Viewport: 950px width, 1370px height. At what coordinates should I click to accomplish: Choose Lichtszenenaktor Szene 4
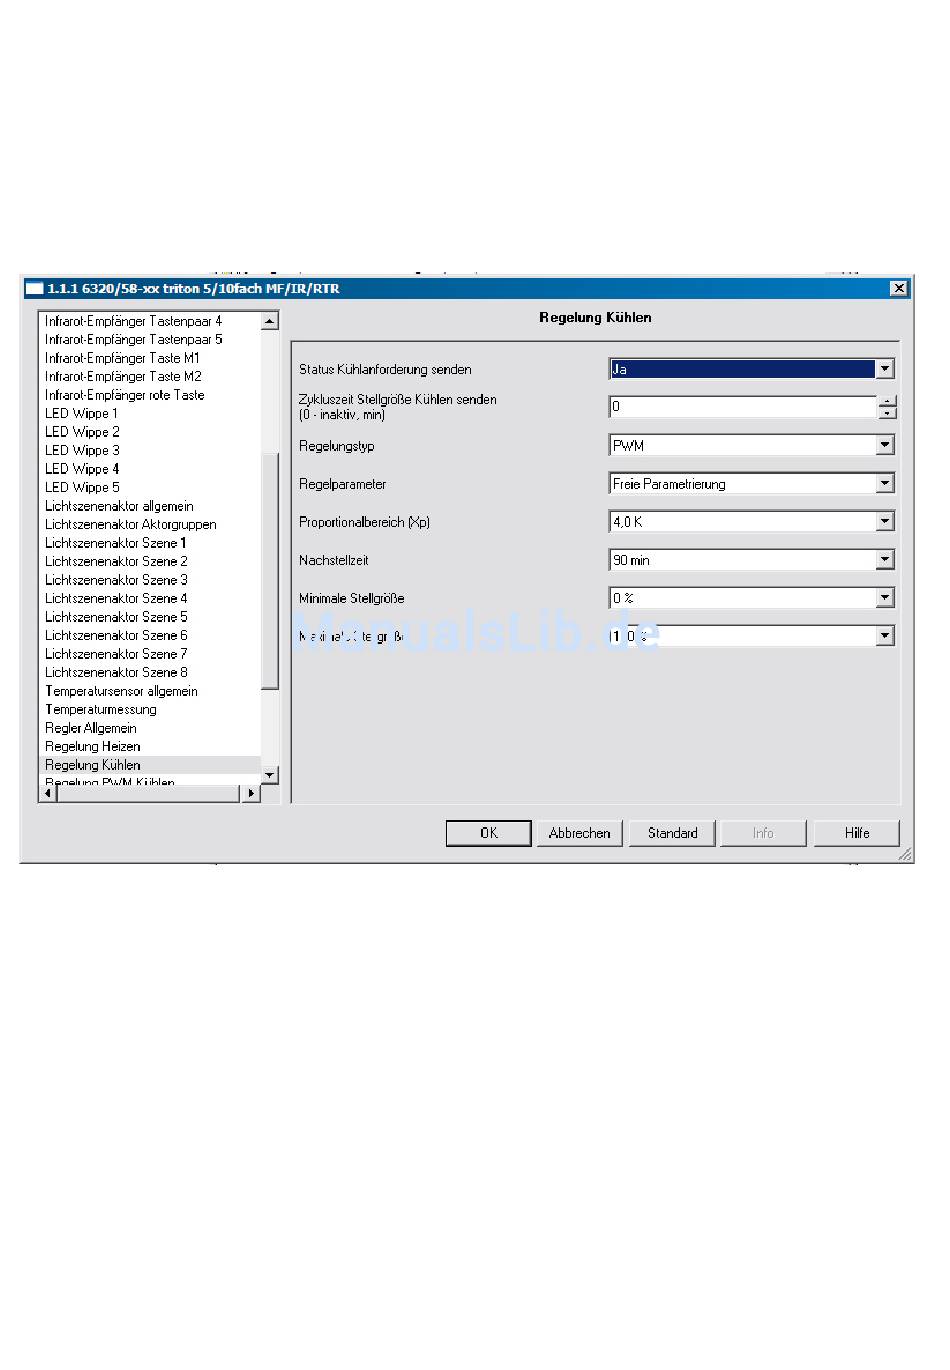(x=116, y=598)
